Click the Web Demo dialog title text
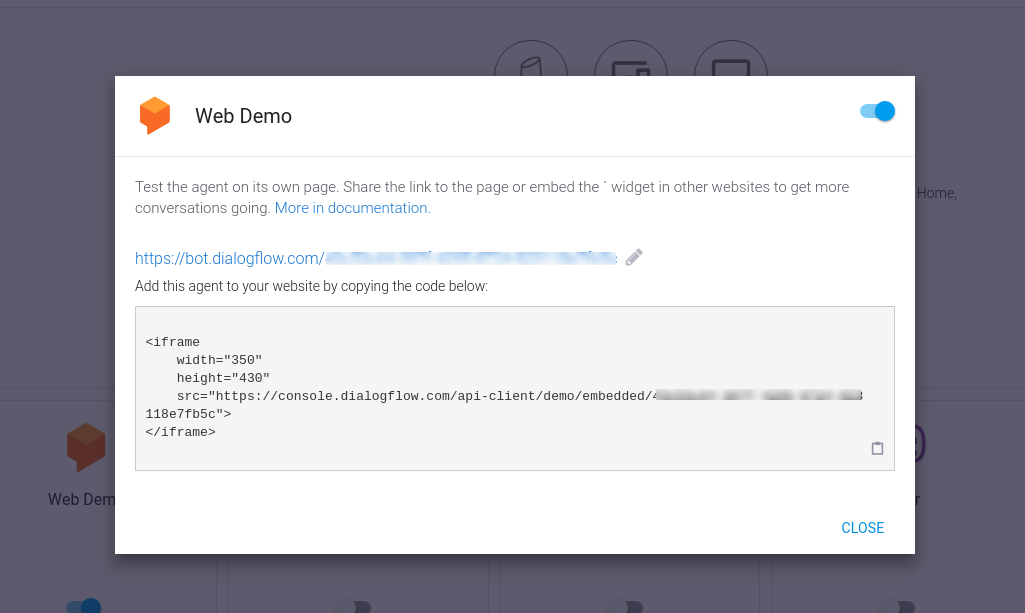This screenshot has width=1025, height=613. pos(243,116)
